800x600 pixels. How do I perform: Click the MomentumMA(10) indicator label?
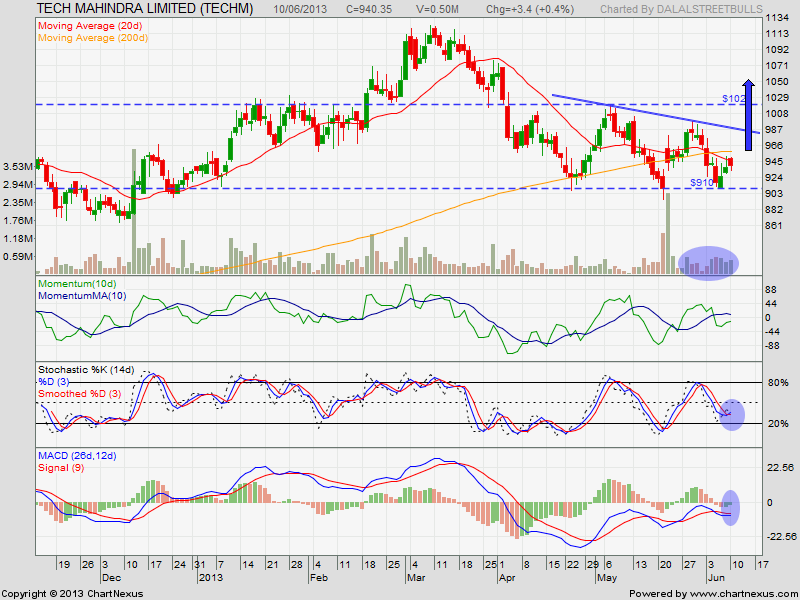(x=82, y=296)
